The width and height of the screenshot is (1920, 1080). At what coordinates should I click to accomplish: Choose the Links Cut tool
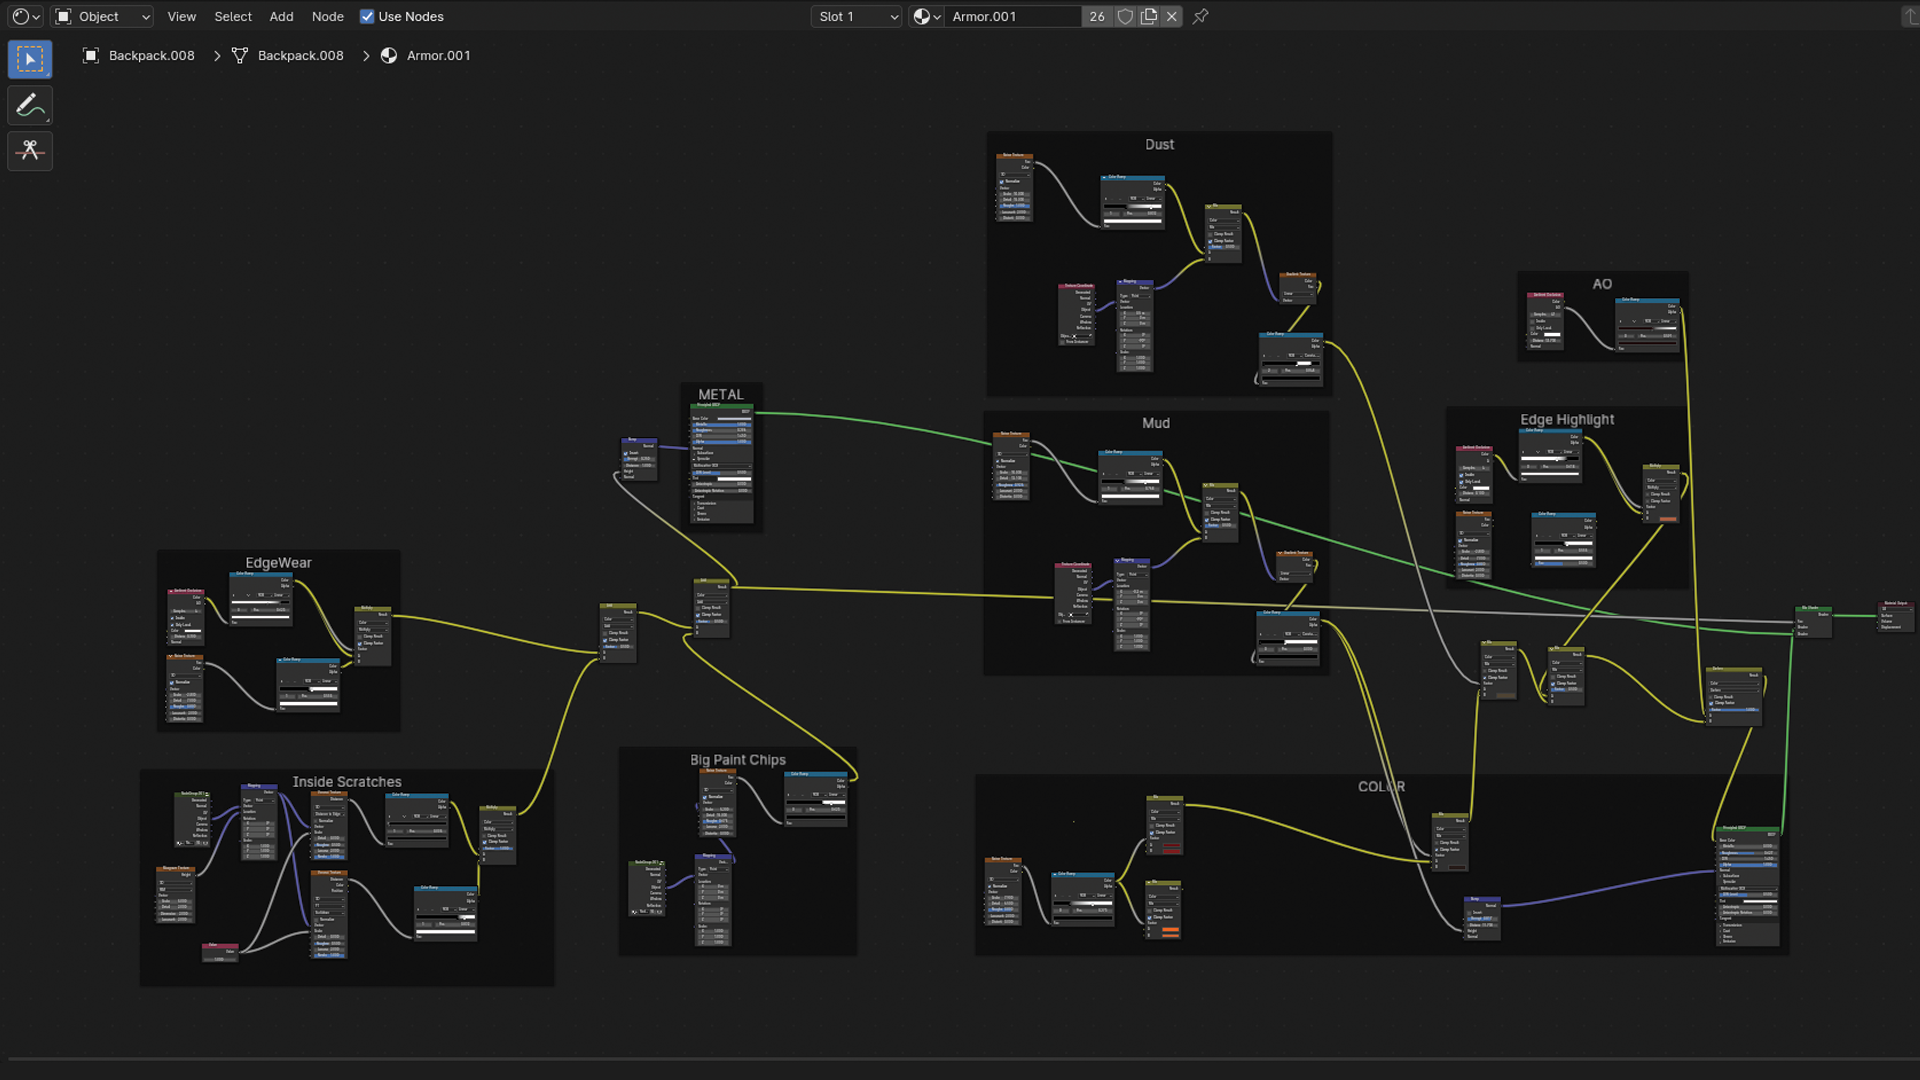click(x=30, y=151)
